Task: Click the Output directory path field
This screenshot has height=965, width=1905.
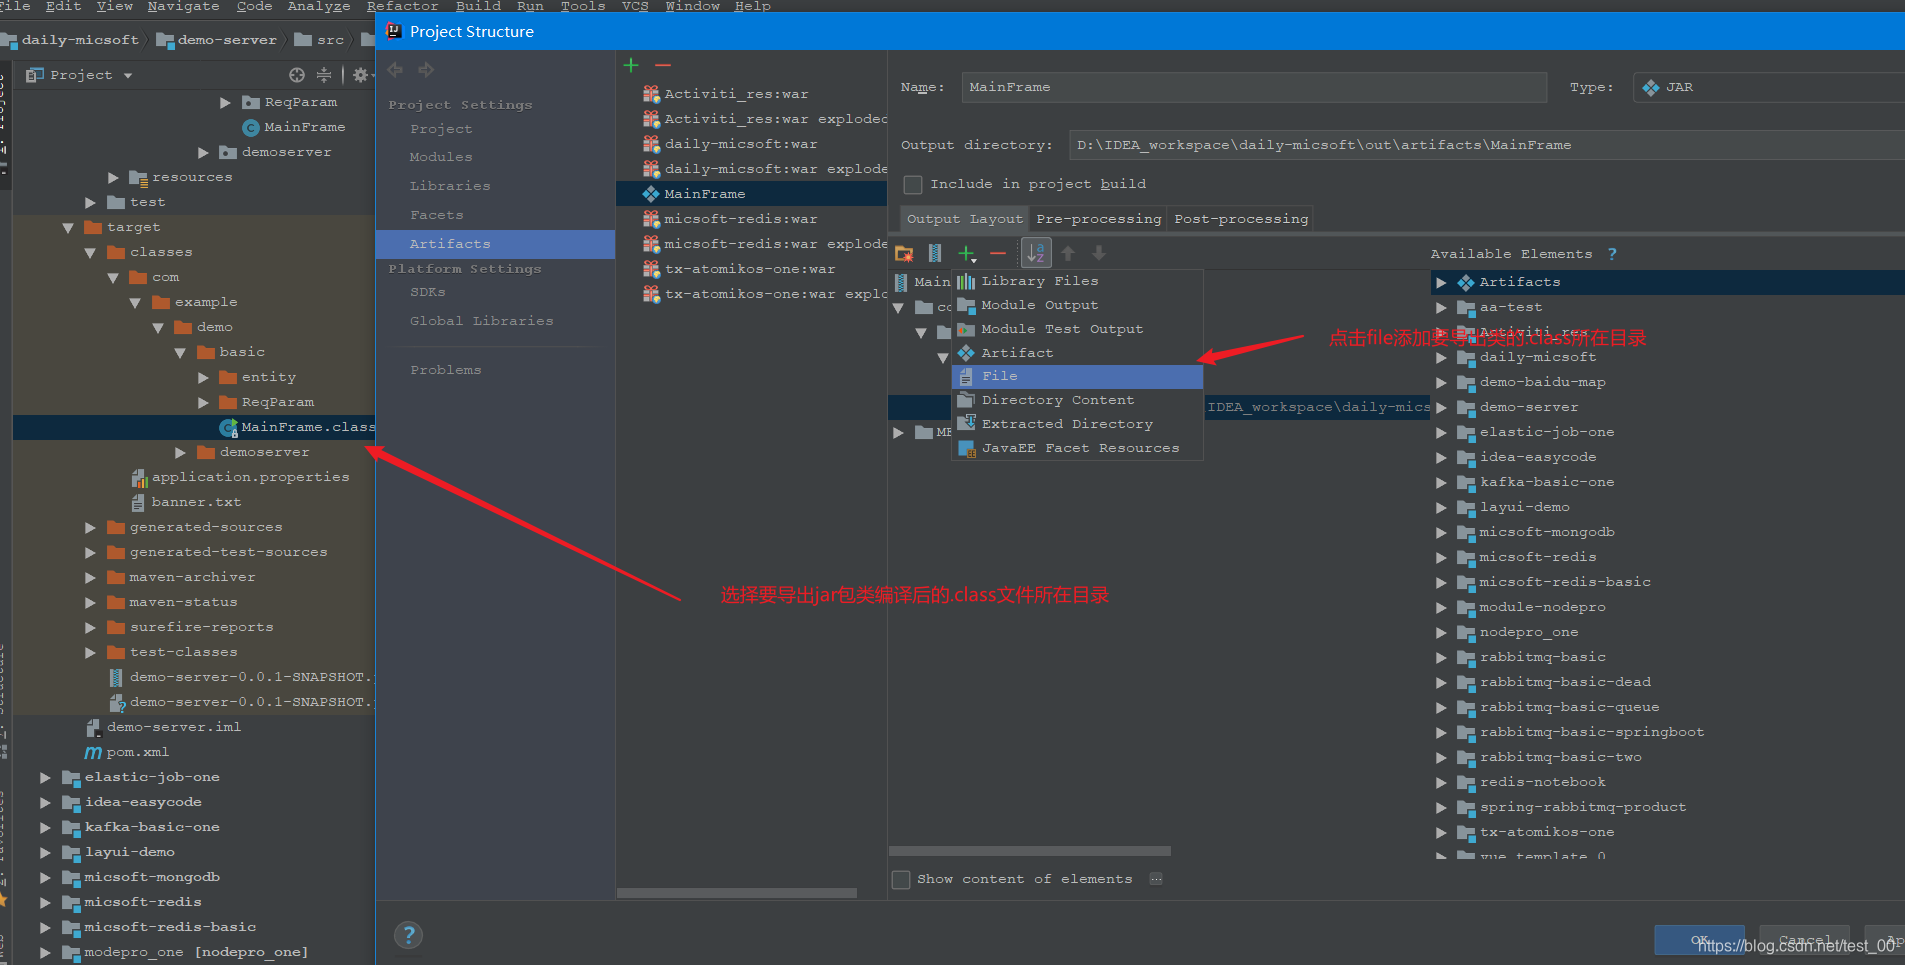Action: click(x=1486, y=145)
